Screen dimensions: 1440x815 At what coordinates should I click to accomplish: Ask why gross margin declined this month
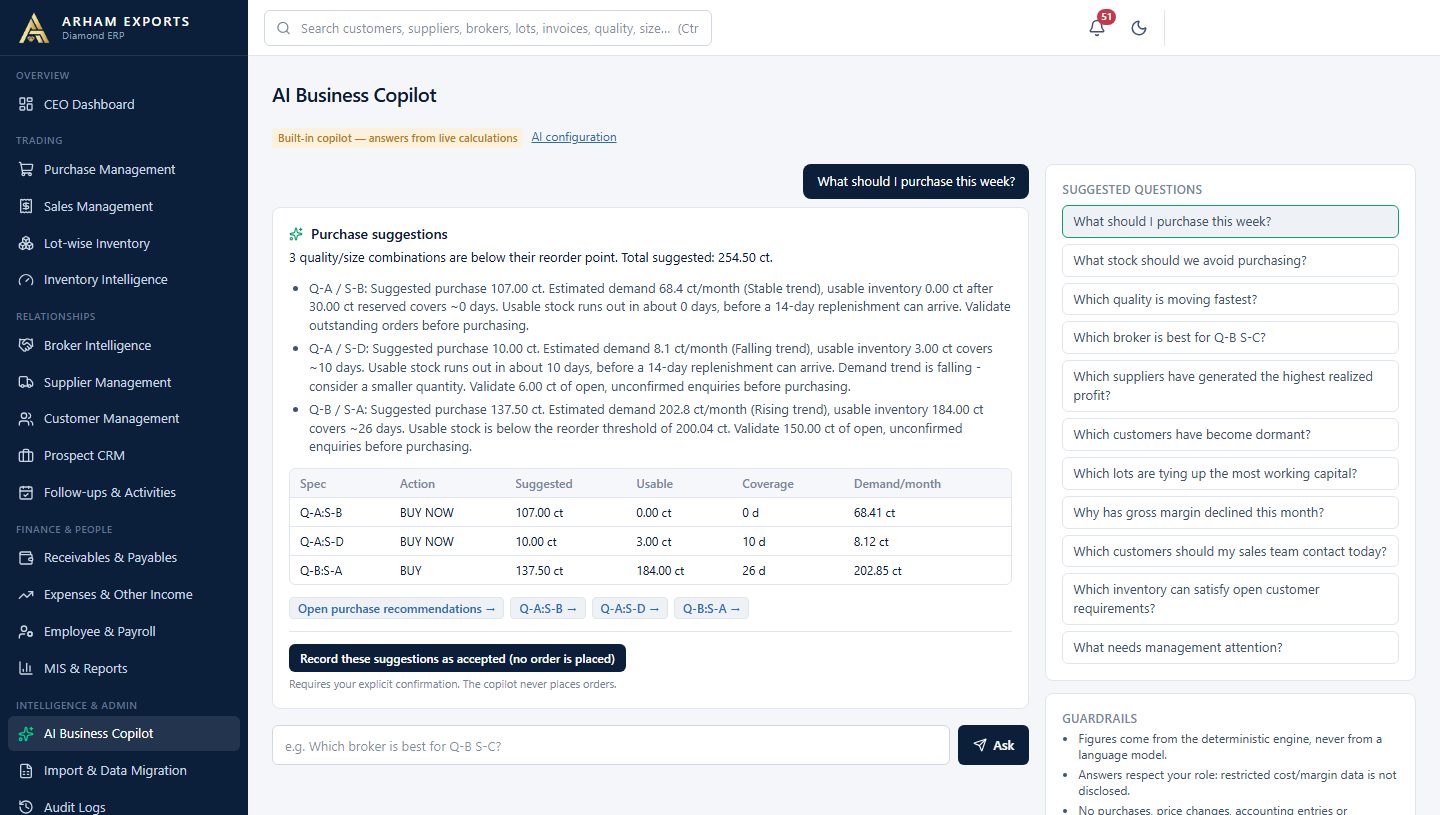coord(1230,512)
